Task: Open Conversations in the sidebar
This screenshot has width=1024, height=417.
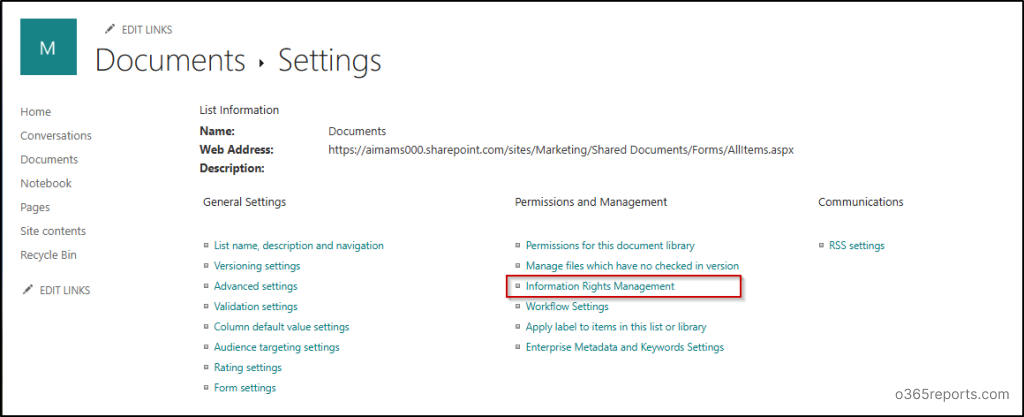Action: 56,136
